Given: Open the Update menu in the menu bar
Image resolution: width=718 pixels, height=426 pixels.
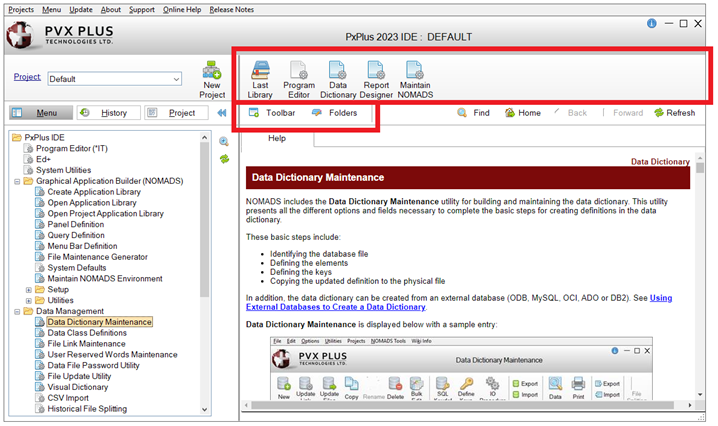Looking at the screenshot, I should tap(81, 9).
